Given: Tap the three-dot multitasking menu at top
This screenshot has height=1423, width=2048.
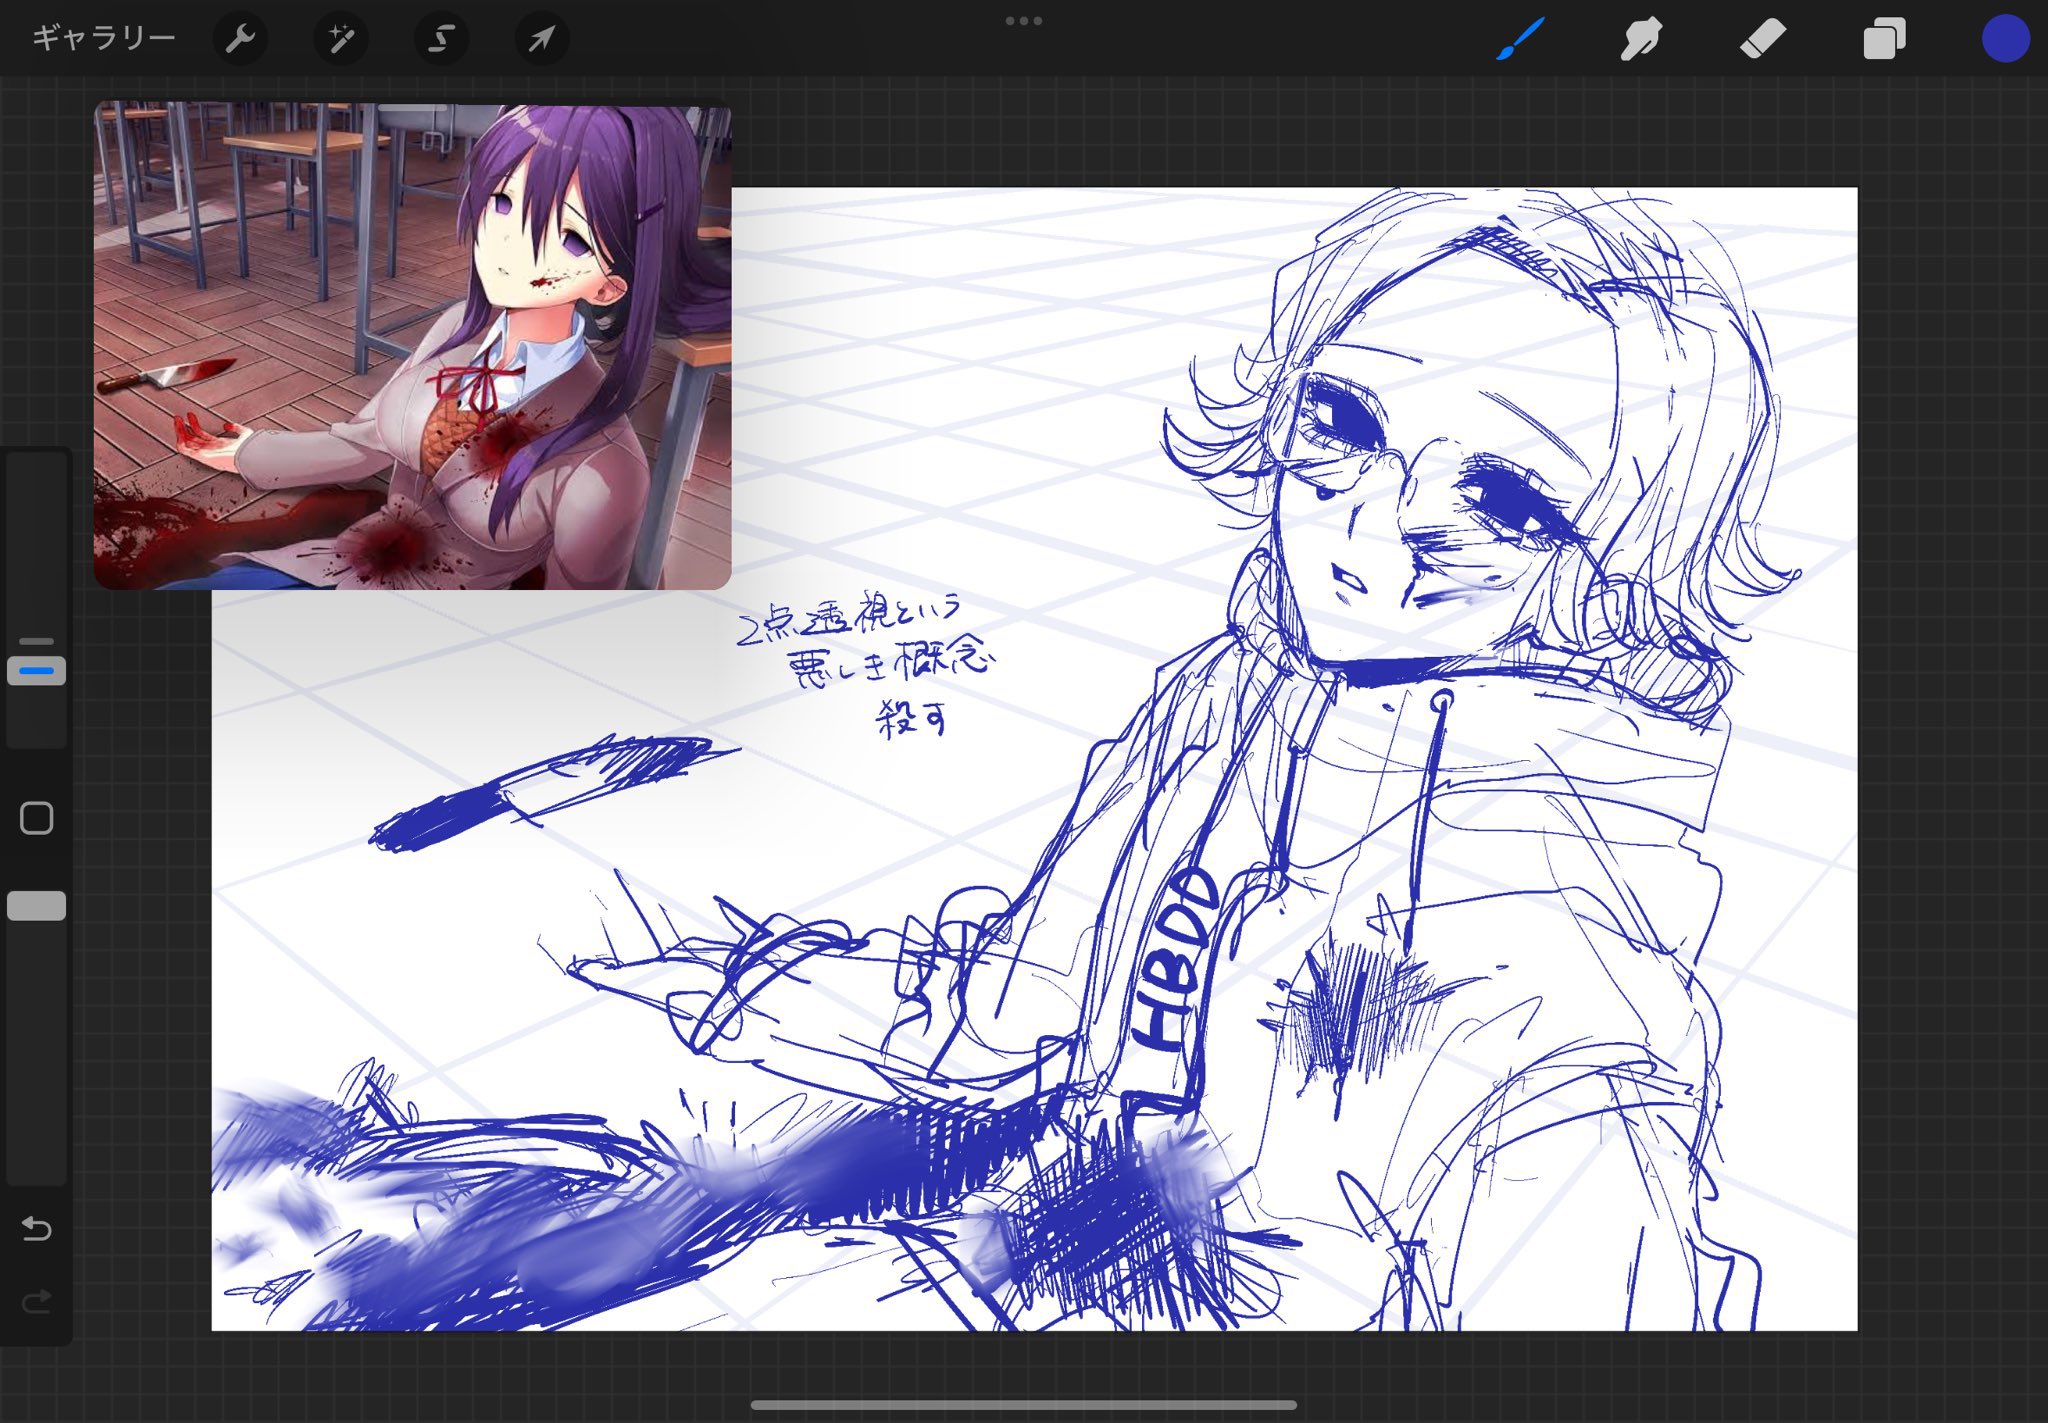Looking at the screenshot, I should (x=1024, y=20).
